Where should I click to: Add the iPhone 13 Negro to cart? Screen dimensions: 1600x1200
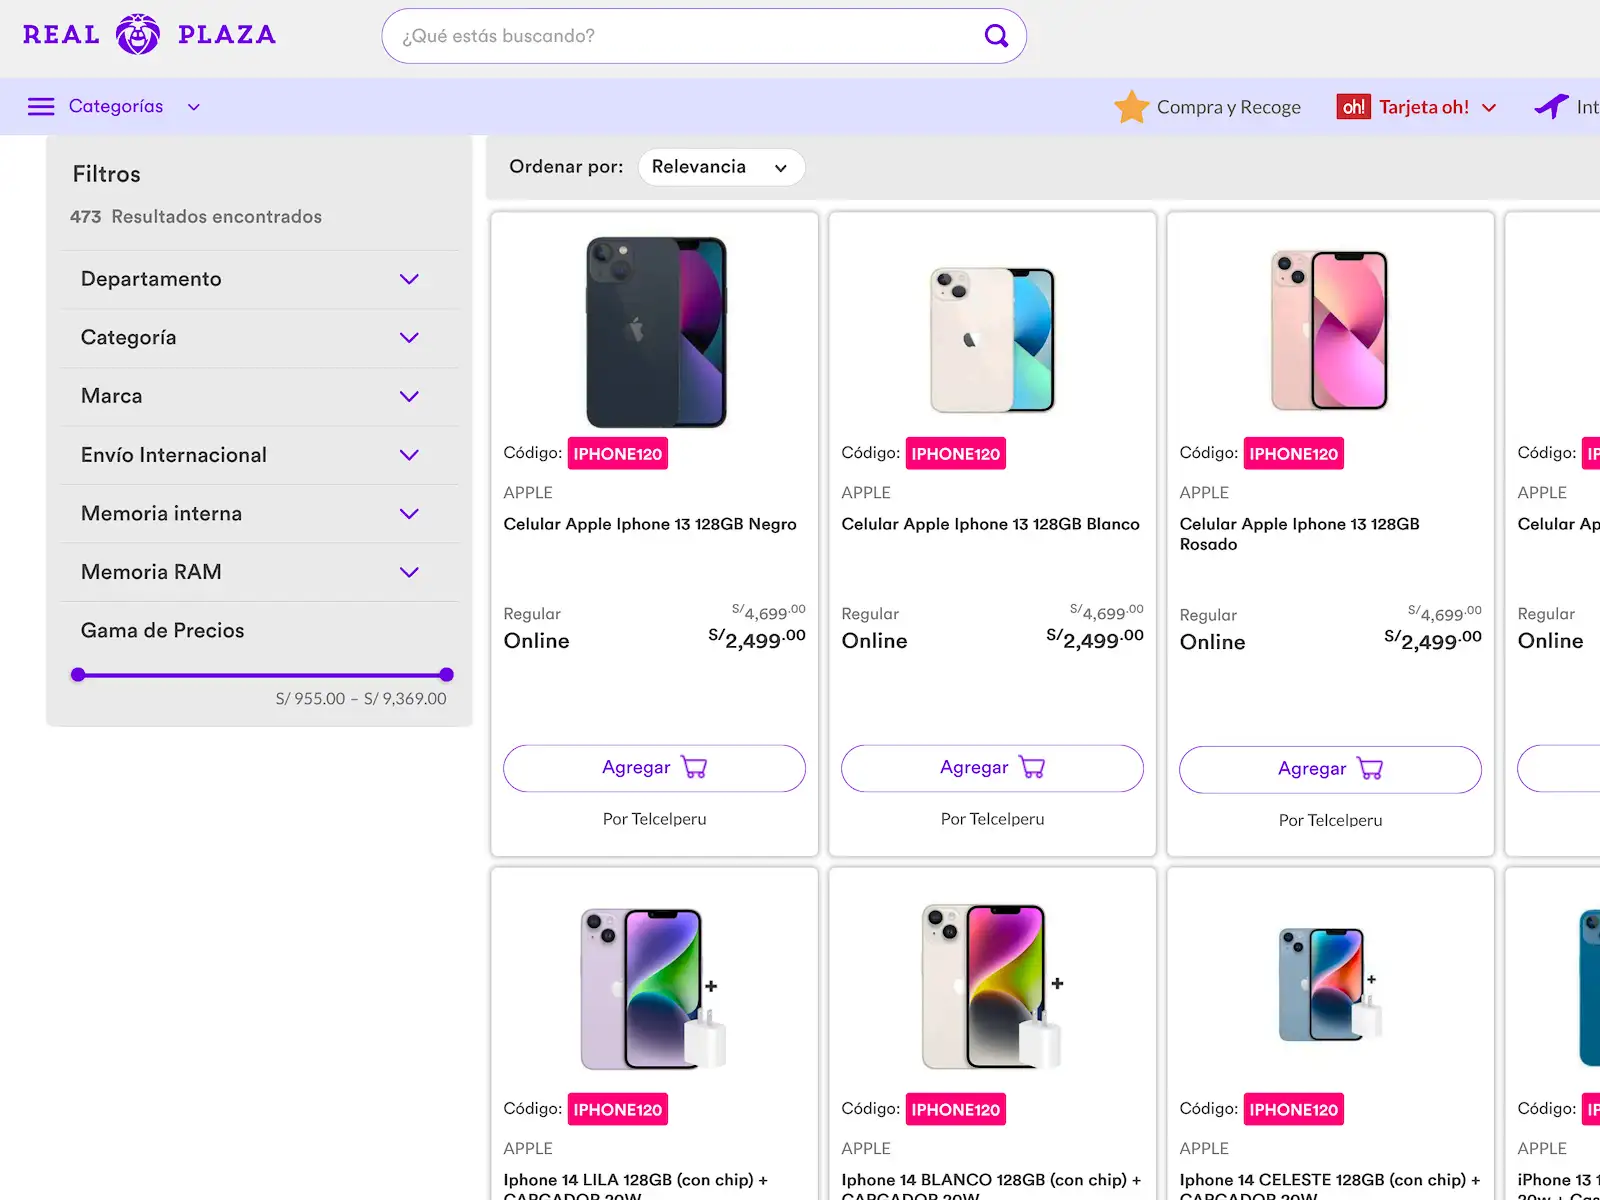[x=654, y=768]
